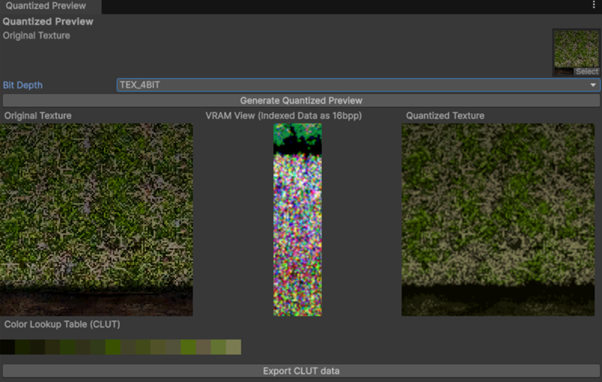Click the 'Quantized Texture' label

[x=445, y=116]
